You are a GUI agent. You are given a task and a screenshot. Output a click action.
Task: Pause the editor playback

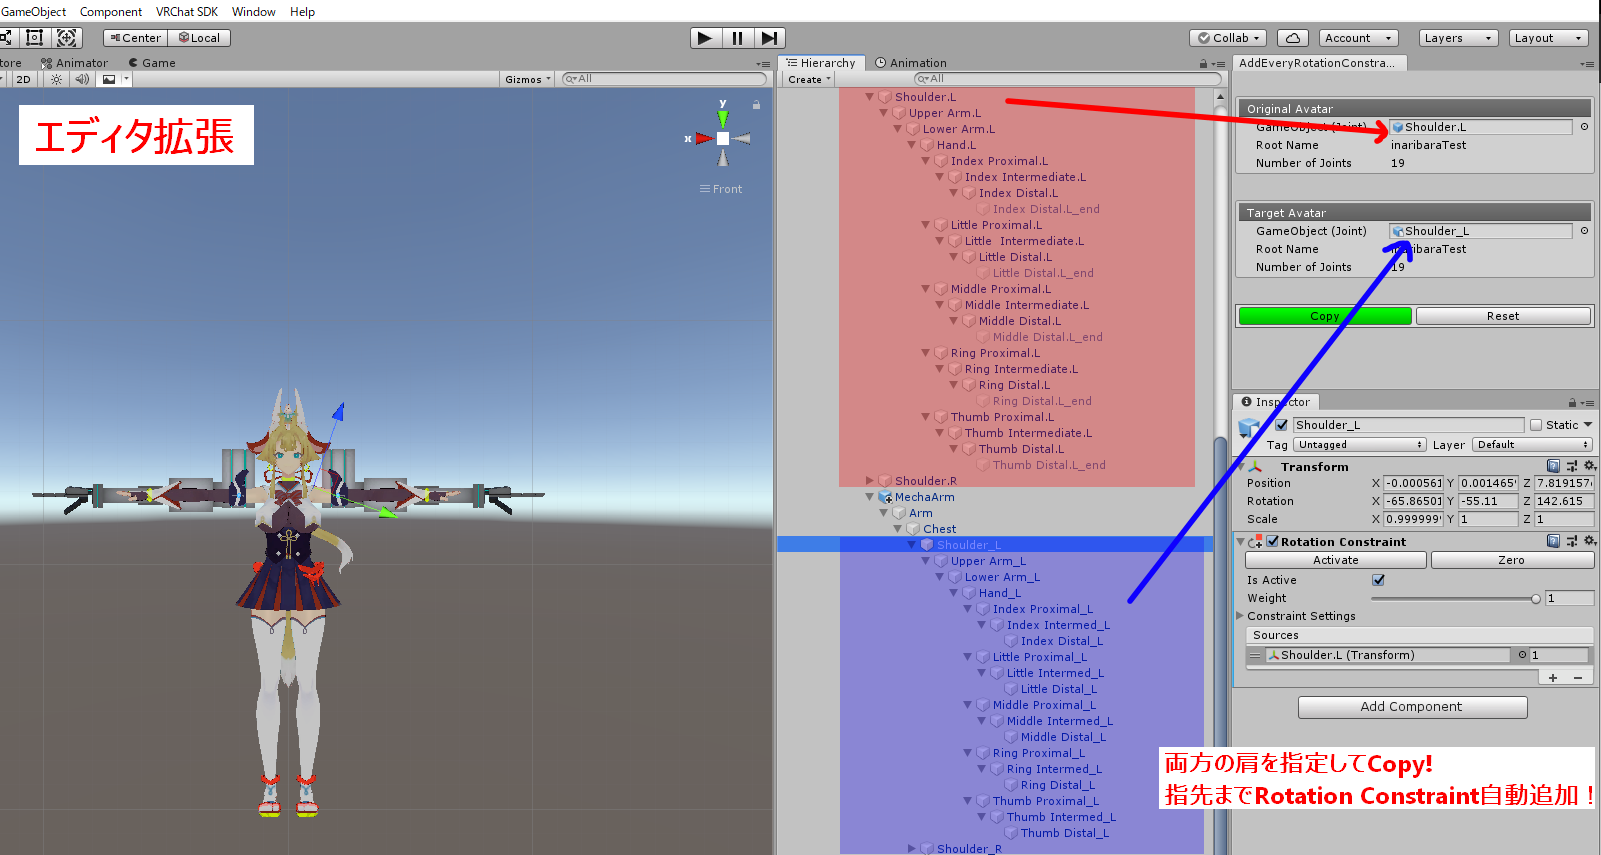[x=737, y=38]
